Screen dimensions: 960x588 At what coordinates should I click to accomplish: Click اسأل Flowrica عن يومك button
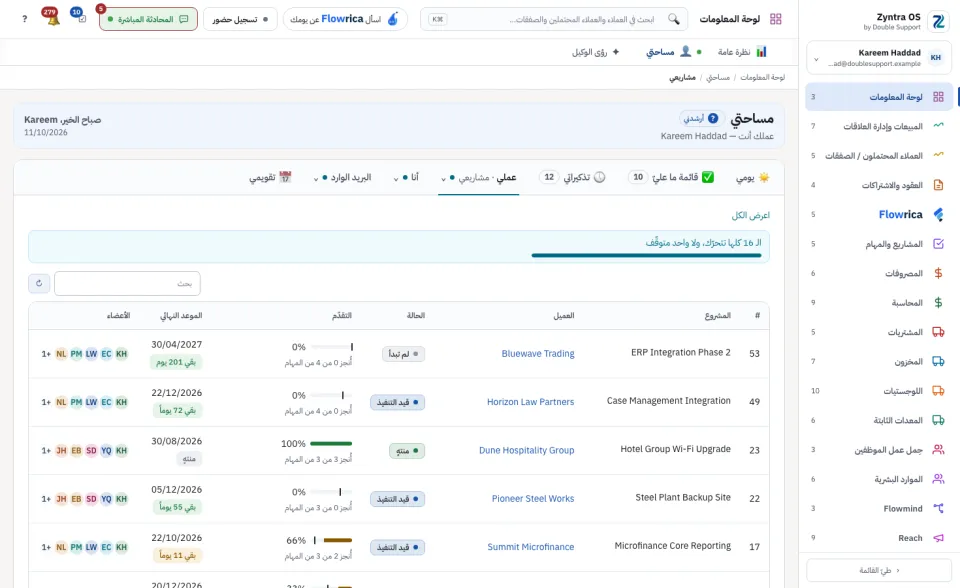[x=345, y=19]
